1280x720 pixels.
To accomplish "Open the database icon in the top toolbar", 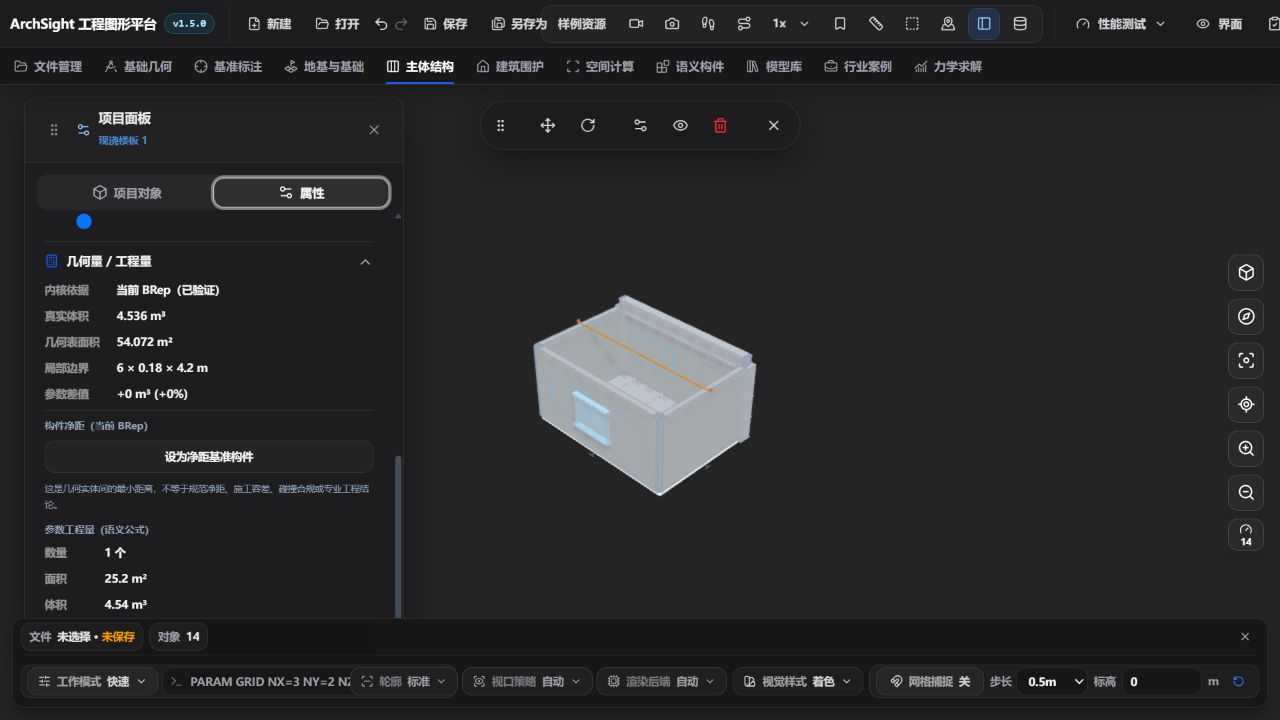I will (1020, 24).
